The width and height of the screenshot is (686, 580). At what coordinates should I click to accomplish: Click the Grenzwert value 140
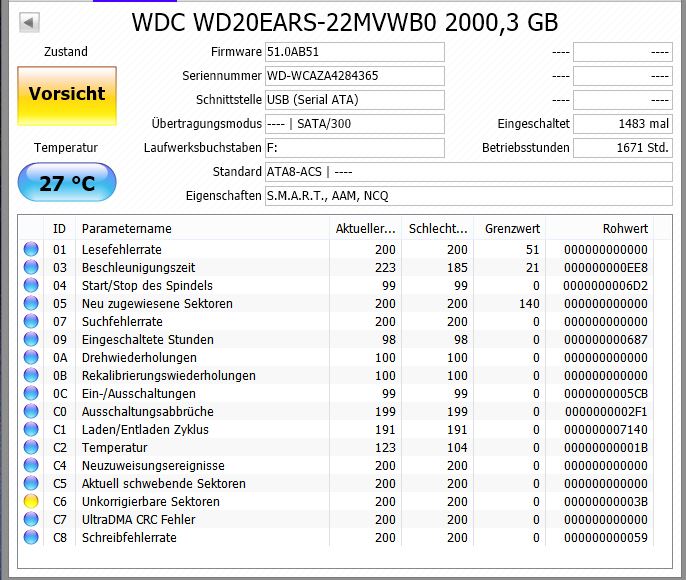click(x=529, y=304)
